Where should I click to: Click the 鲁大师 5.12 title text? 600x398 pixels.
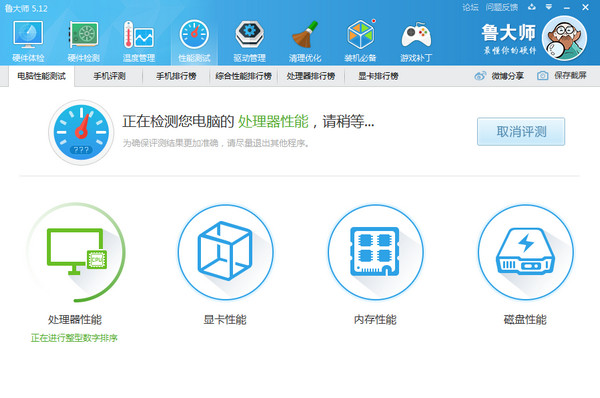pyautogui.click(x=26, y=8)
